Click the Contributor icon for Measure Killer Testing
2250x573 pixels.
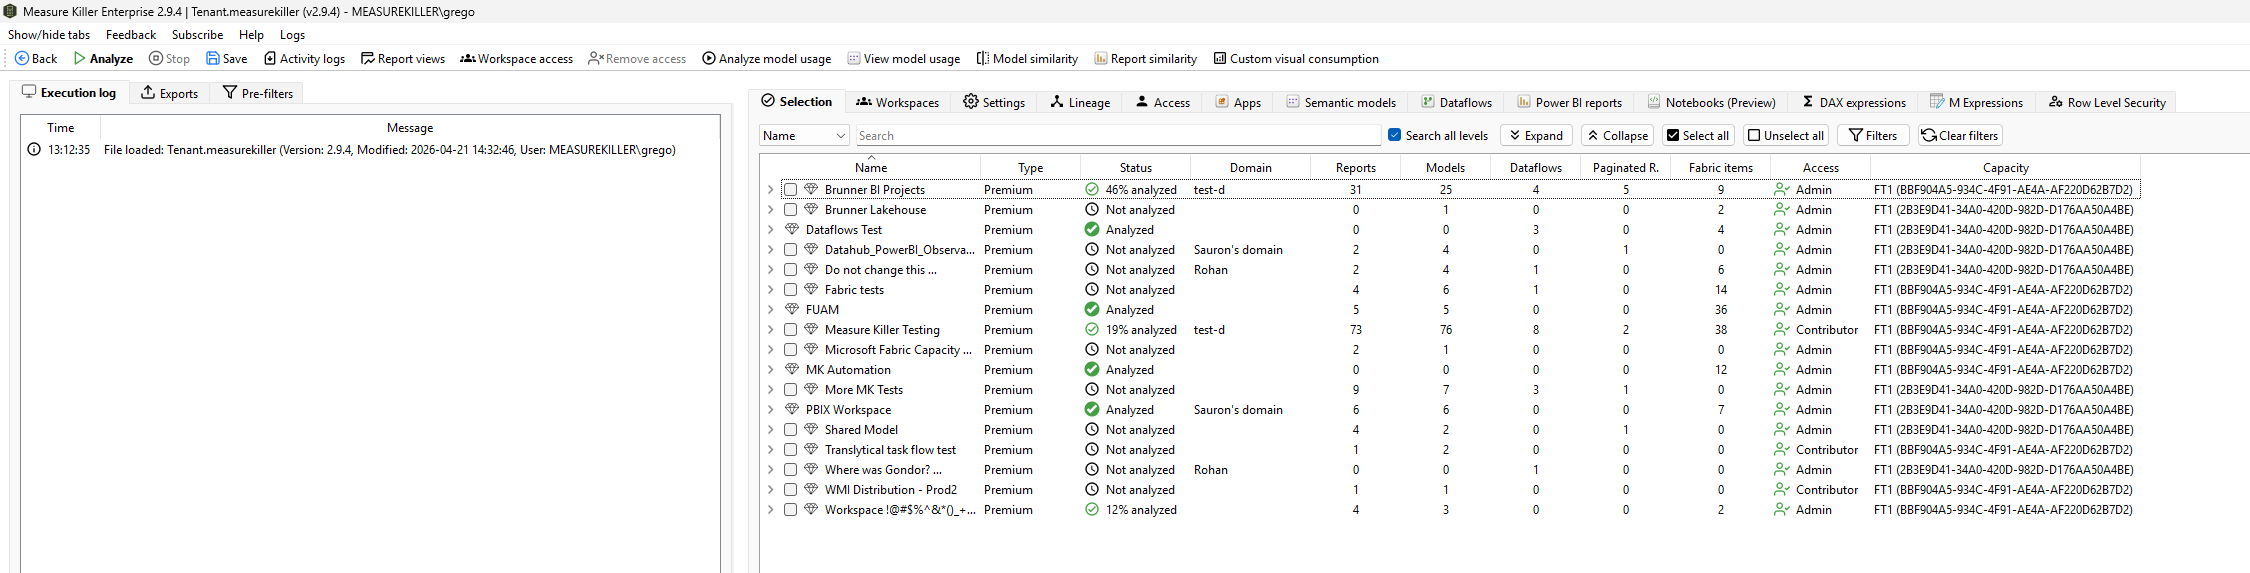1781,329
